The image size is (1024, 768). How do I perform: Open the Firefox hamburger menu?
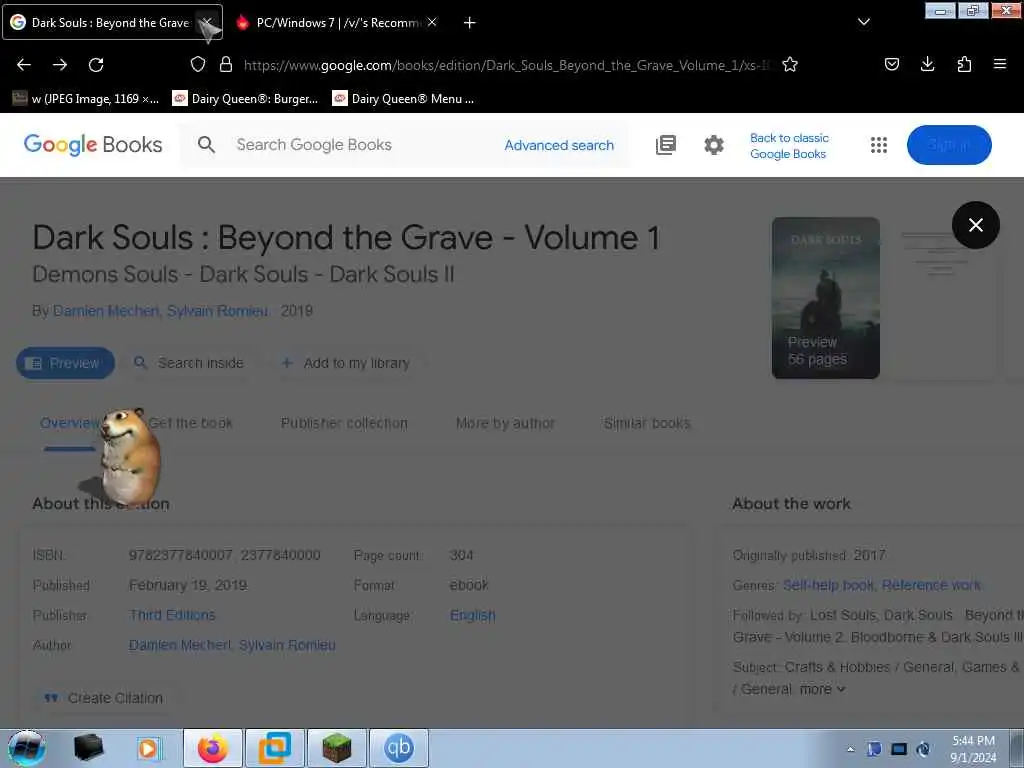pos(1000,64)
